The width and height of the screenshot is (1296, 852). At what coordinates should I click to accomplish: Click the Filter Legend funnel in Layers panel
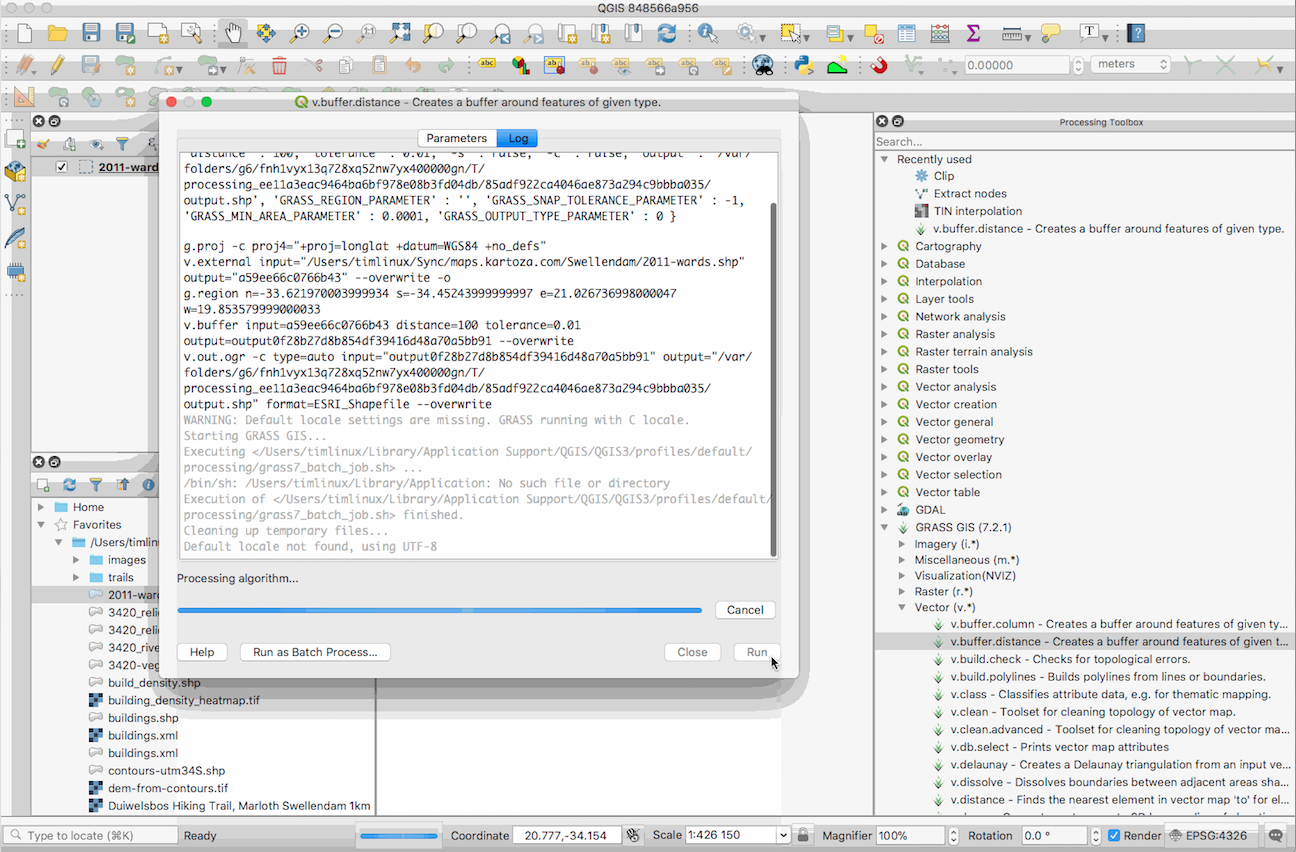click(x=122, y=145)
